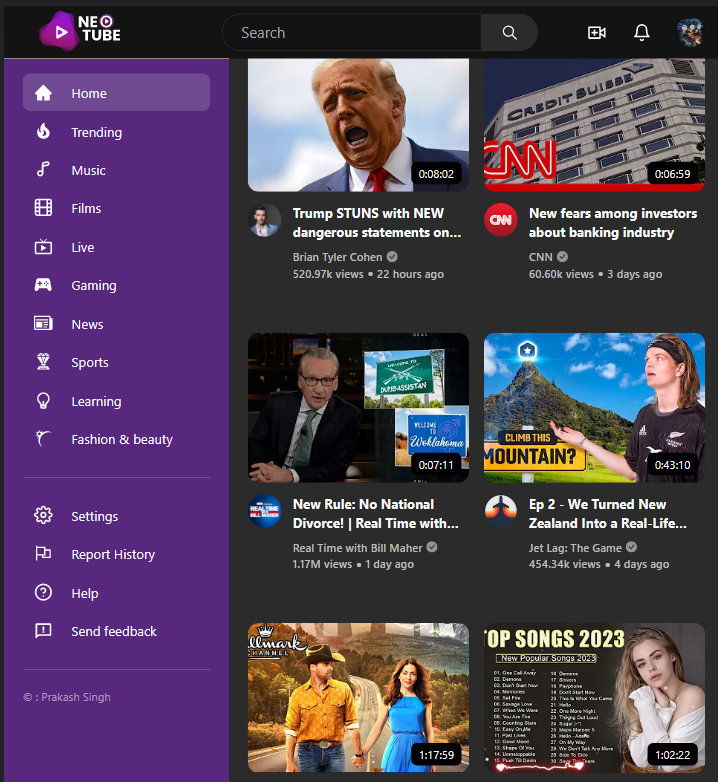Click the Send feedback icon
The height and width of the screenshot is (782, 718).
[x=43, y=631]
